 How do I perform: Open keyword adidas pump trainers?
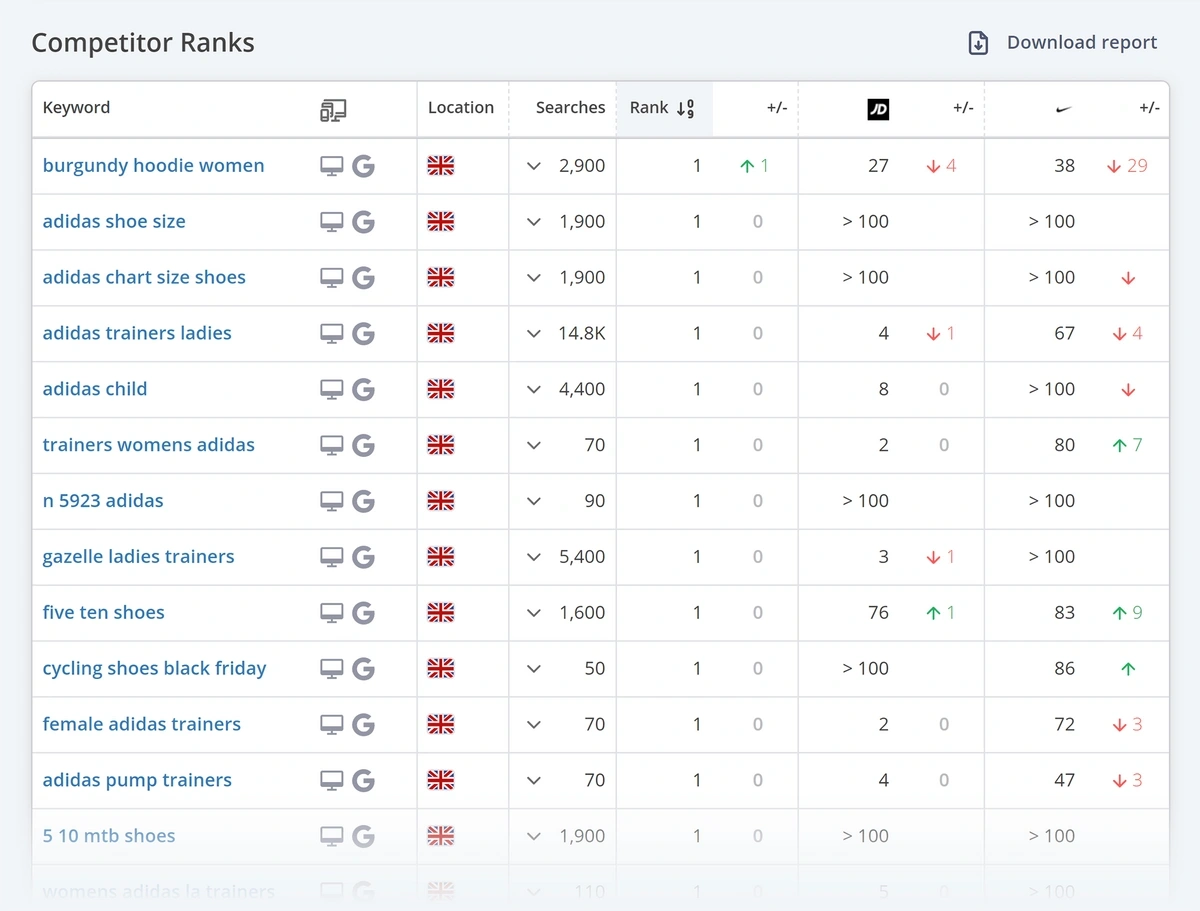137,780
